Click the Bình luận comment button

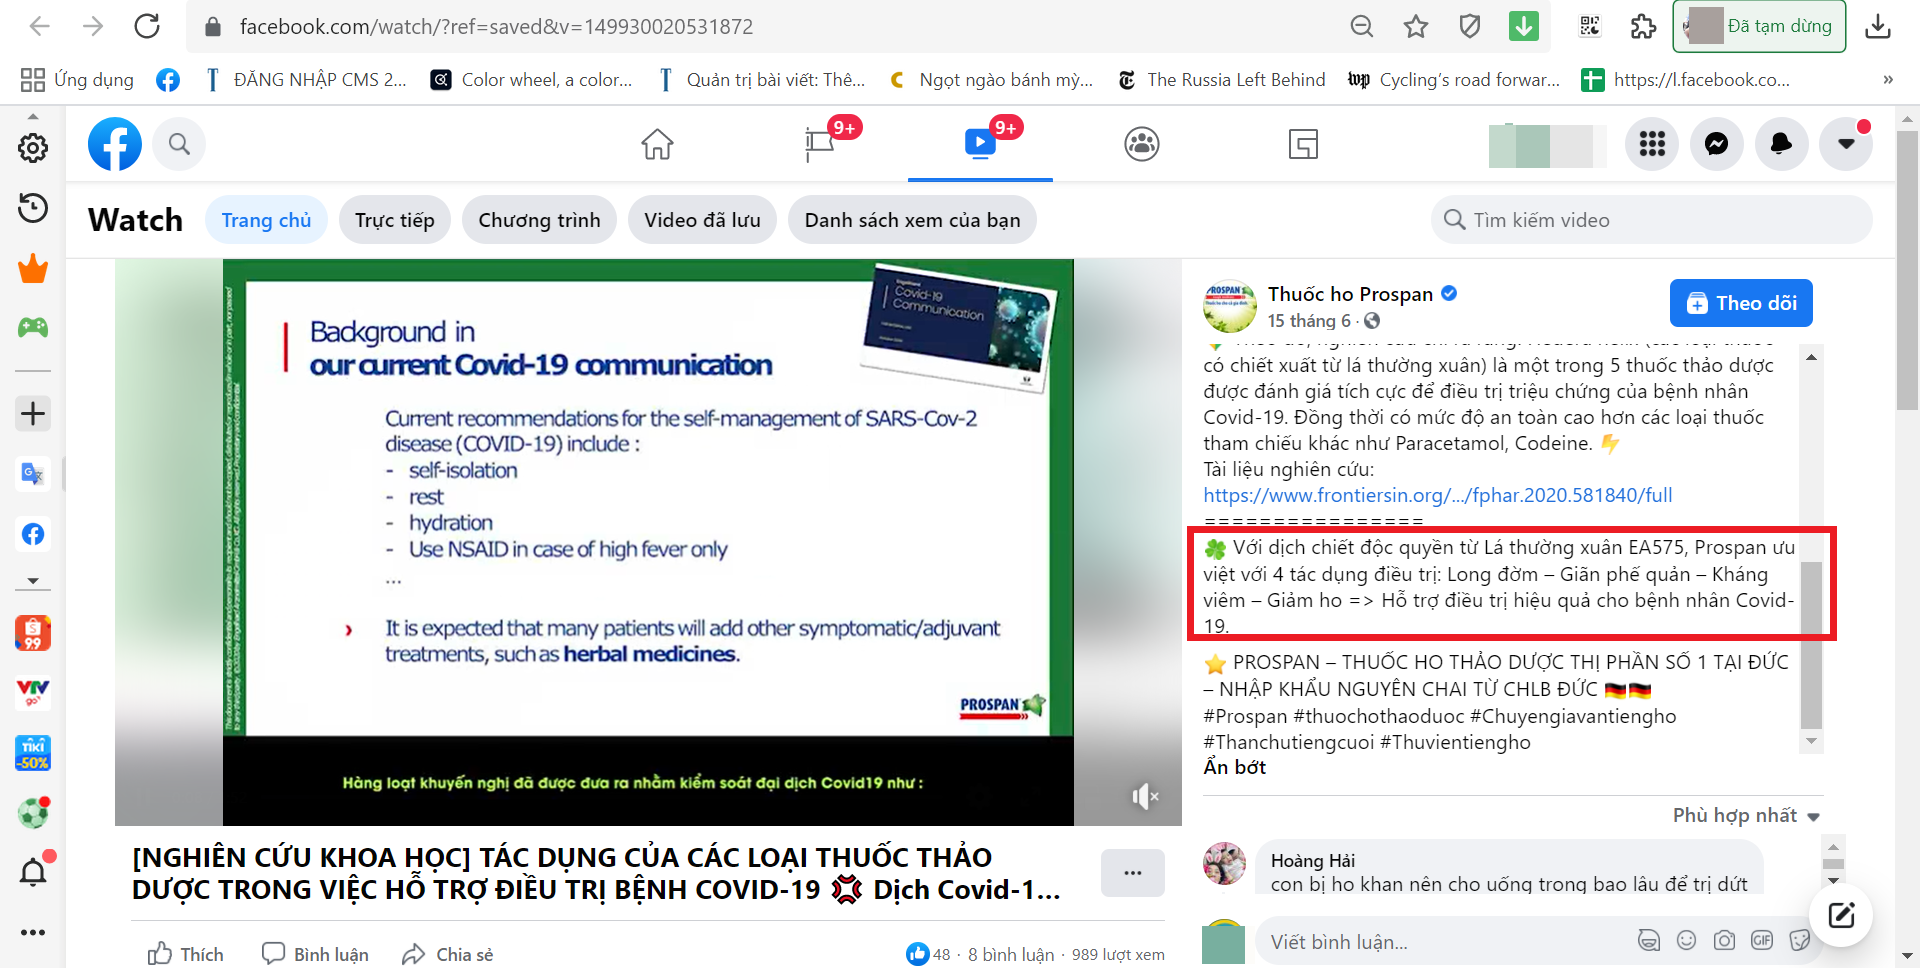click(315, 954)
